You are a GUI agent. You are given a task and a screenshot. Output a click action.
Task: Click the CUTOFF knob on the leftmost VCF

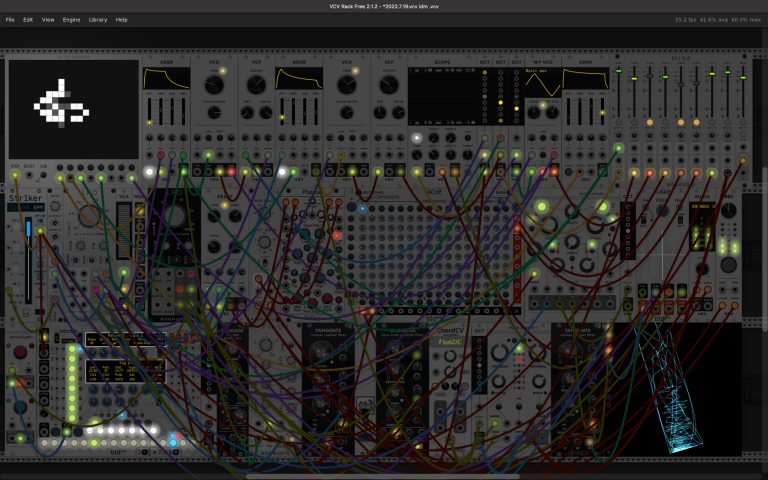pos(257,85)
